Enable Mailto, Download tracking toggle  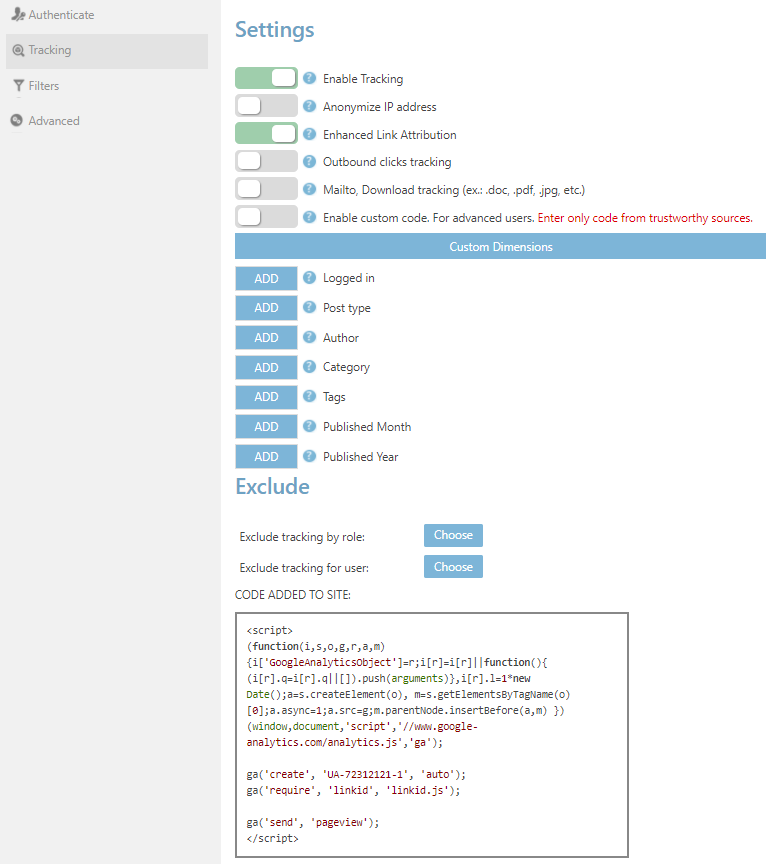(266, 189)
